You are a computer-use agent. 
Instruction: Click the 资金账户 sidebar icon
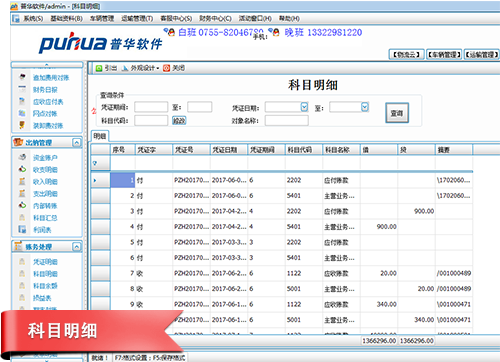click(x=22, y=157)
